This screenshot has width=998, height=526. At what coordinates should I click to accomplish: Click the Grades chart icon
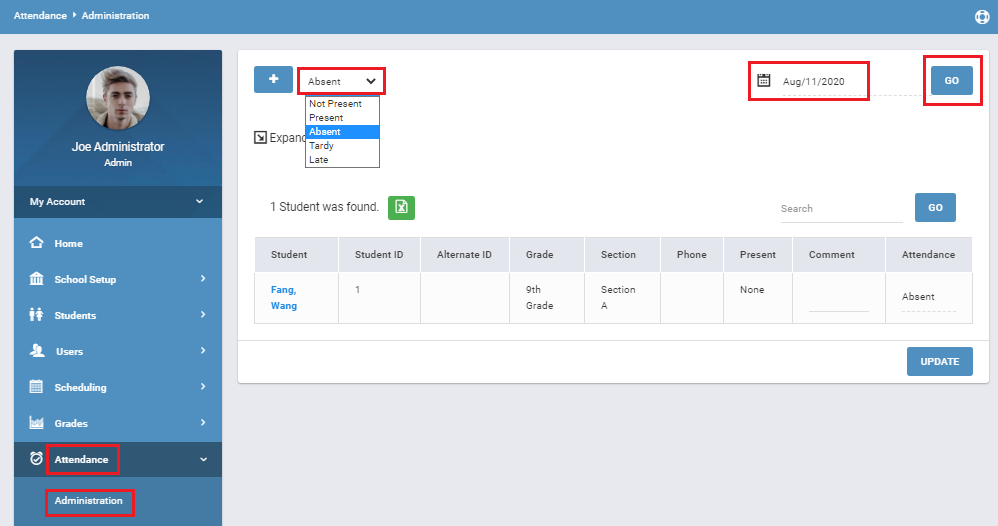coord(36,423)
